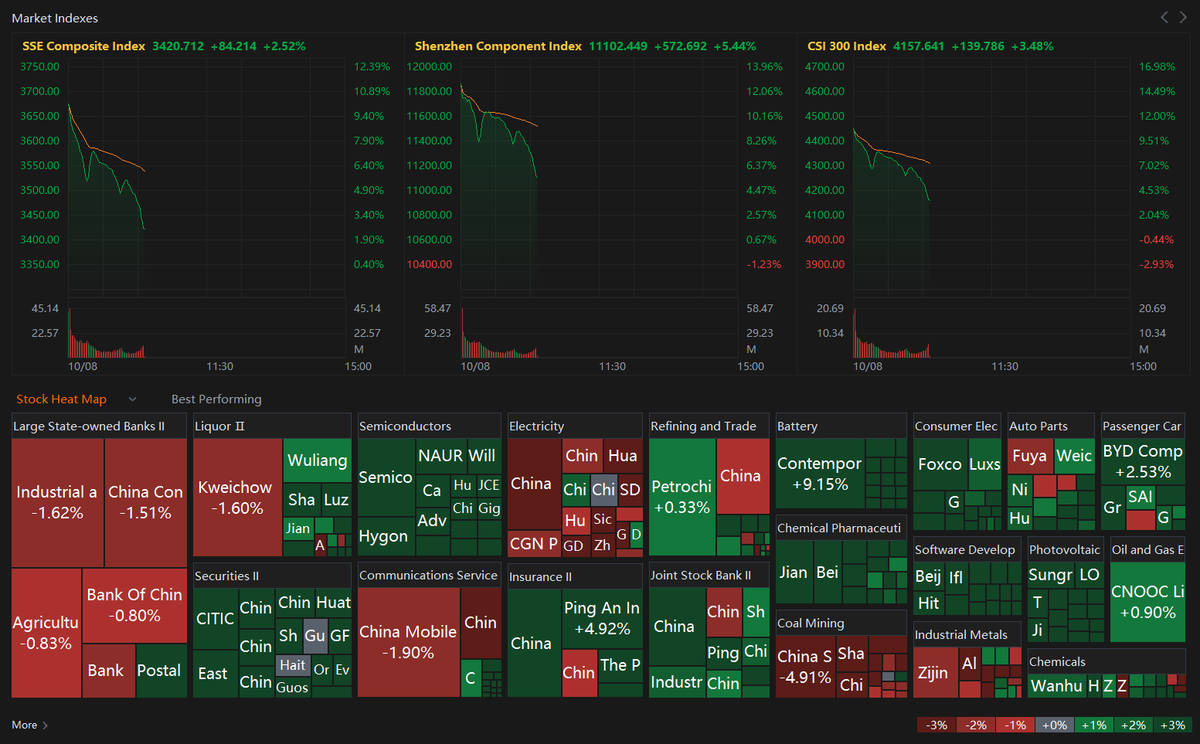
Task: Select Zijin industrial metals tile
Action: tap(934, 673)
